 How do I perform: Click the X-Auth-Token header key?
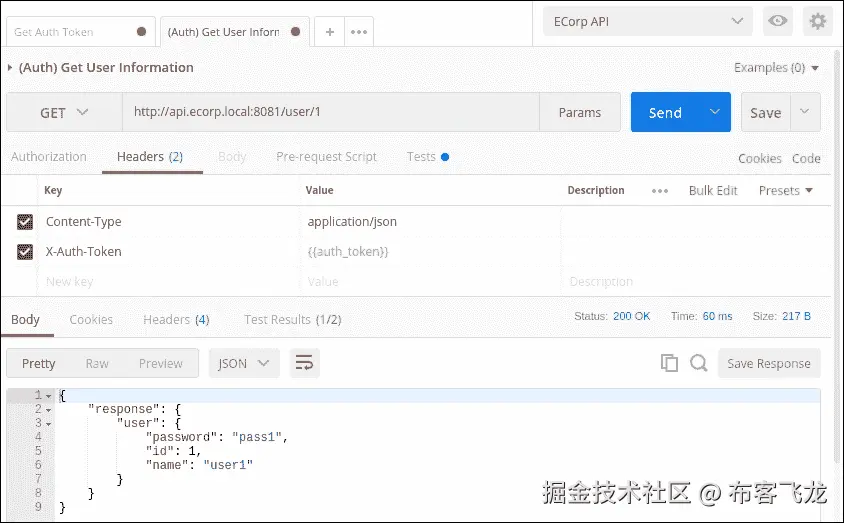(83, 252)
